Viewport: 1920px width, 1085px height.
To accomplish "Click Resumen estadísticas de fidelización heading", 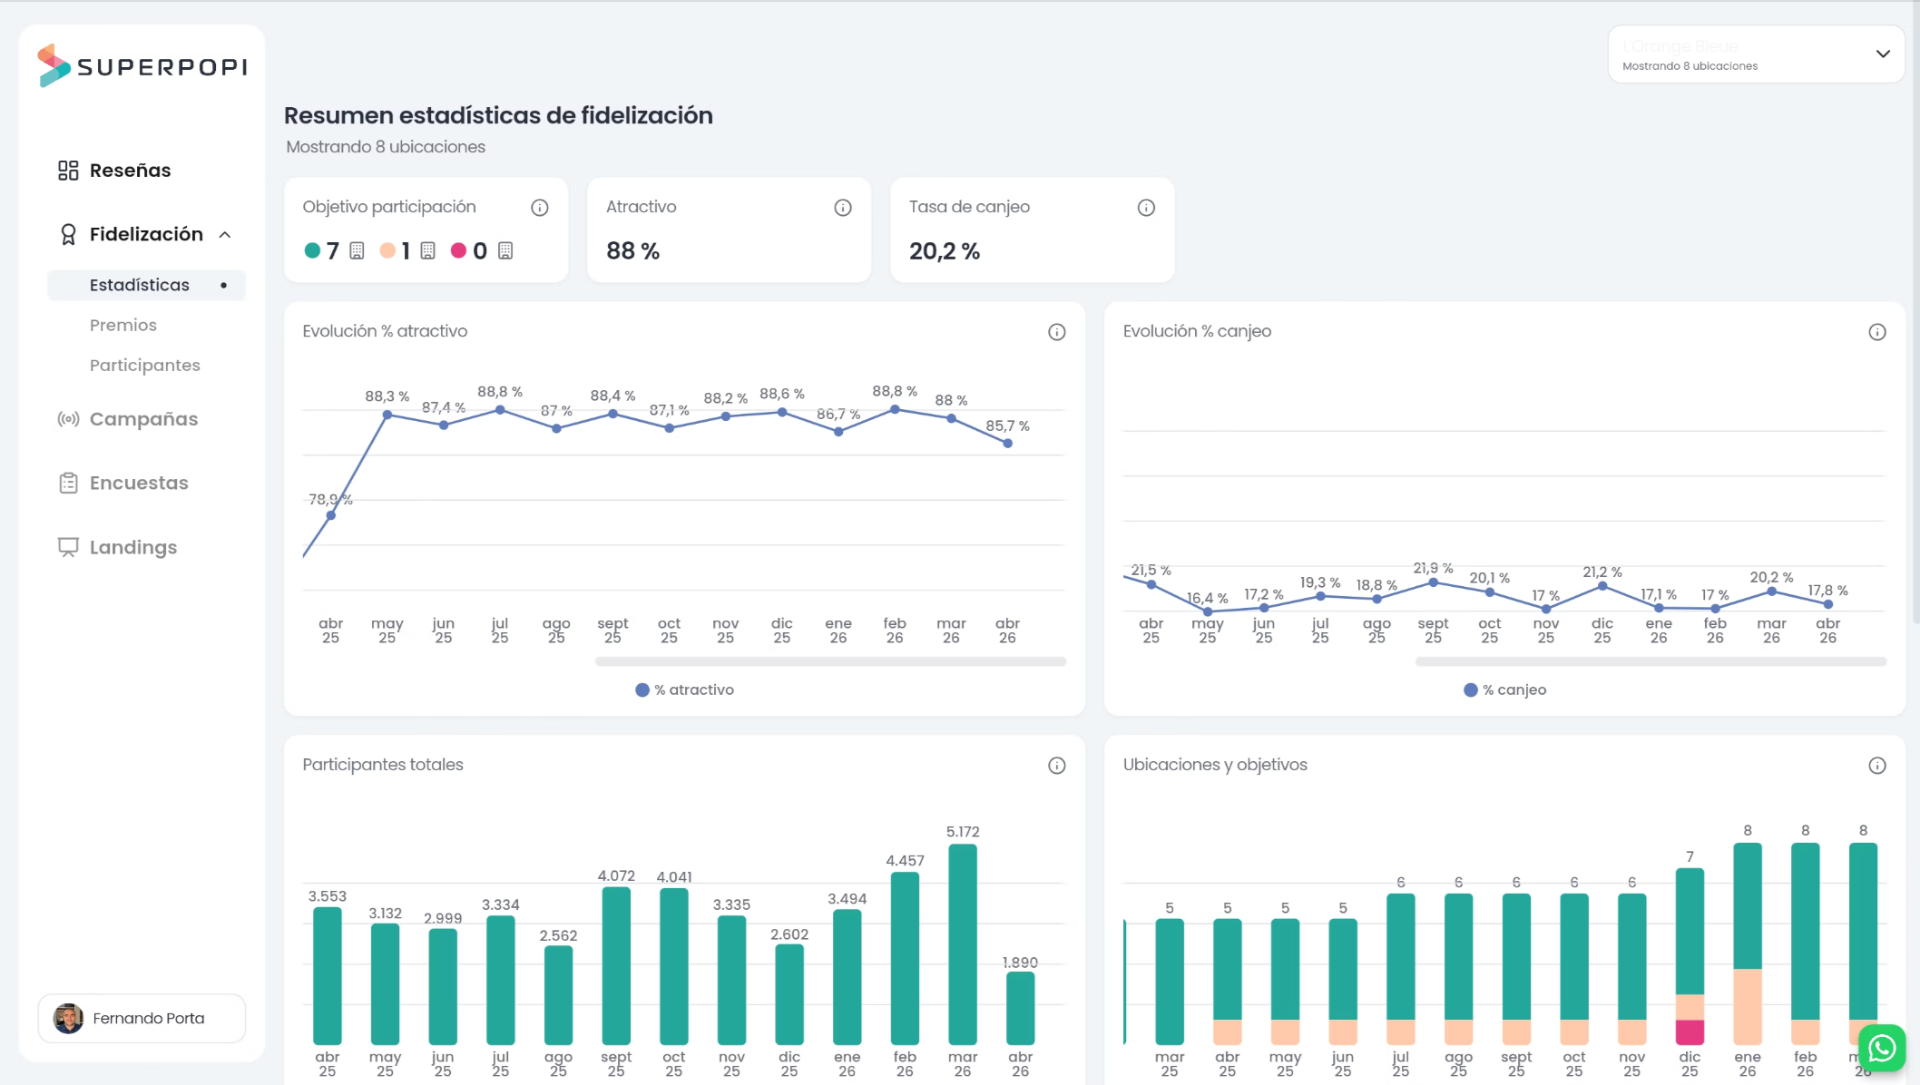I will click(x=498, y=116).
